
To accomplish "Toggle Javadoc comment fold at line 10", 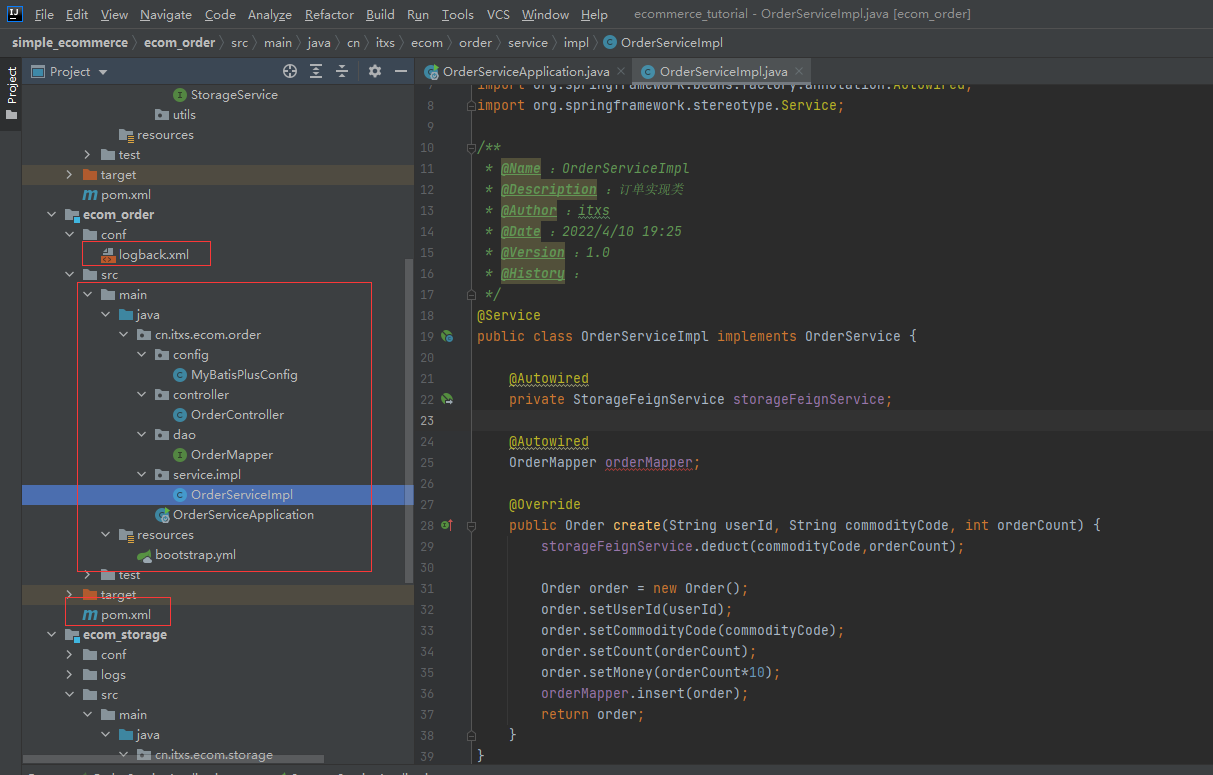I will tap(471, 148).
